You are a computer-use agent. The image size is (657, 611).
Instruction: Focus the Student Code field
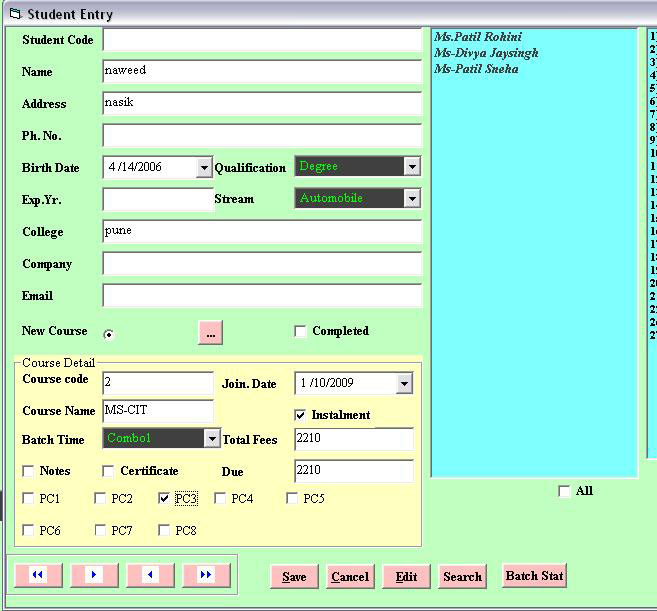pyautogui.click(x=262, y=40)
